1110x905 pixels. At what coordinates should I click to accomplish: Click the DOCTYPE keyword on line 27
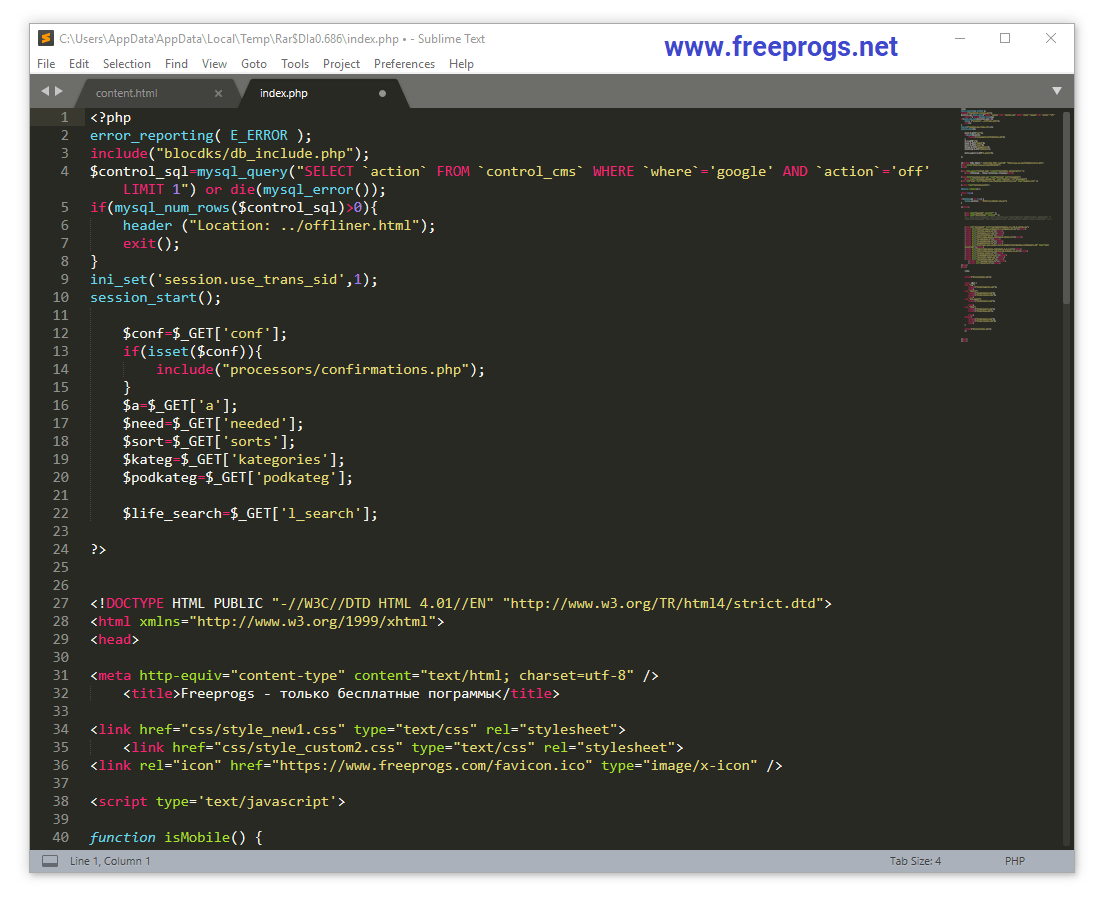pos(135,603)
